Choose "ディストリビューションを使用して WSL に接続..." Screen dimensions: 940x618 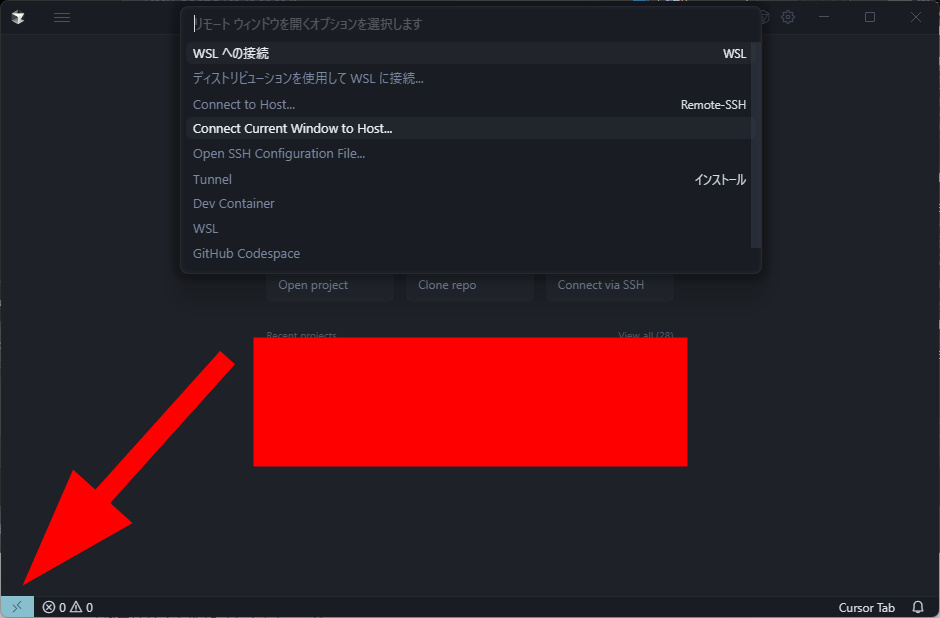pyautogui.click(x=469, y=79)
